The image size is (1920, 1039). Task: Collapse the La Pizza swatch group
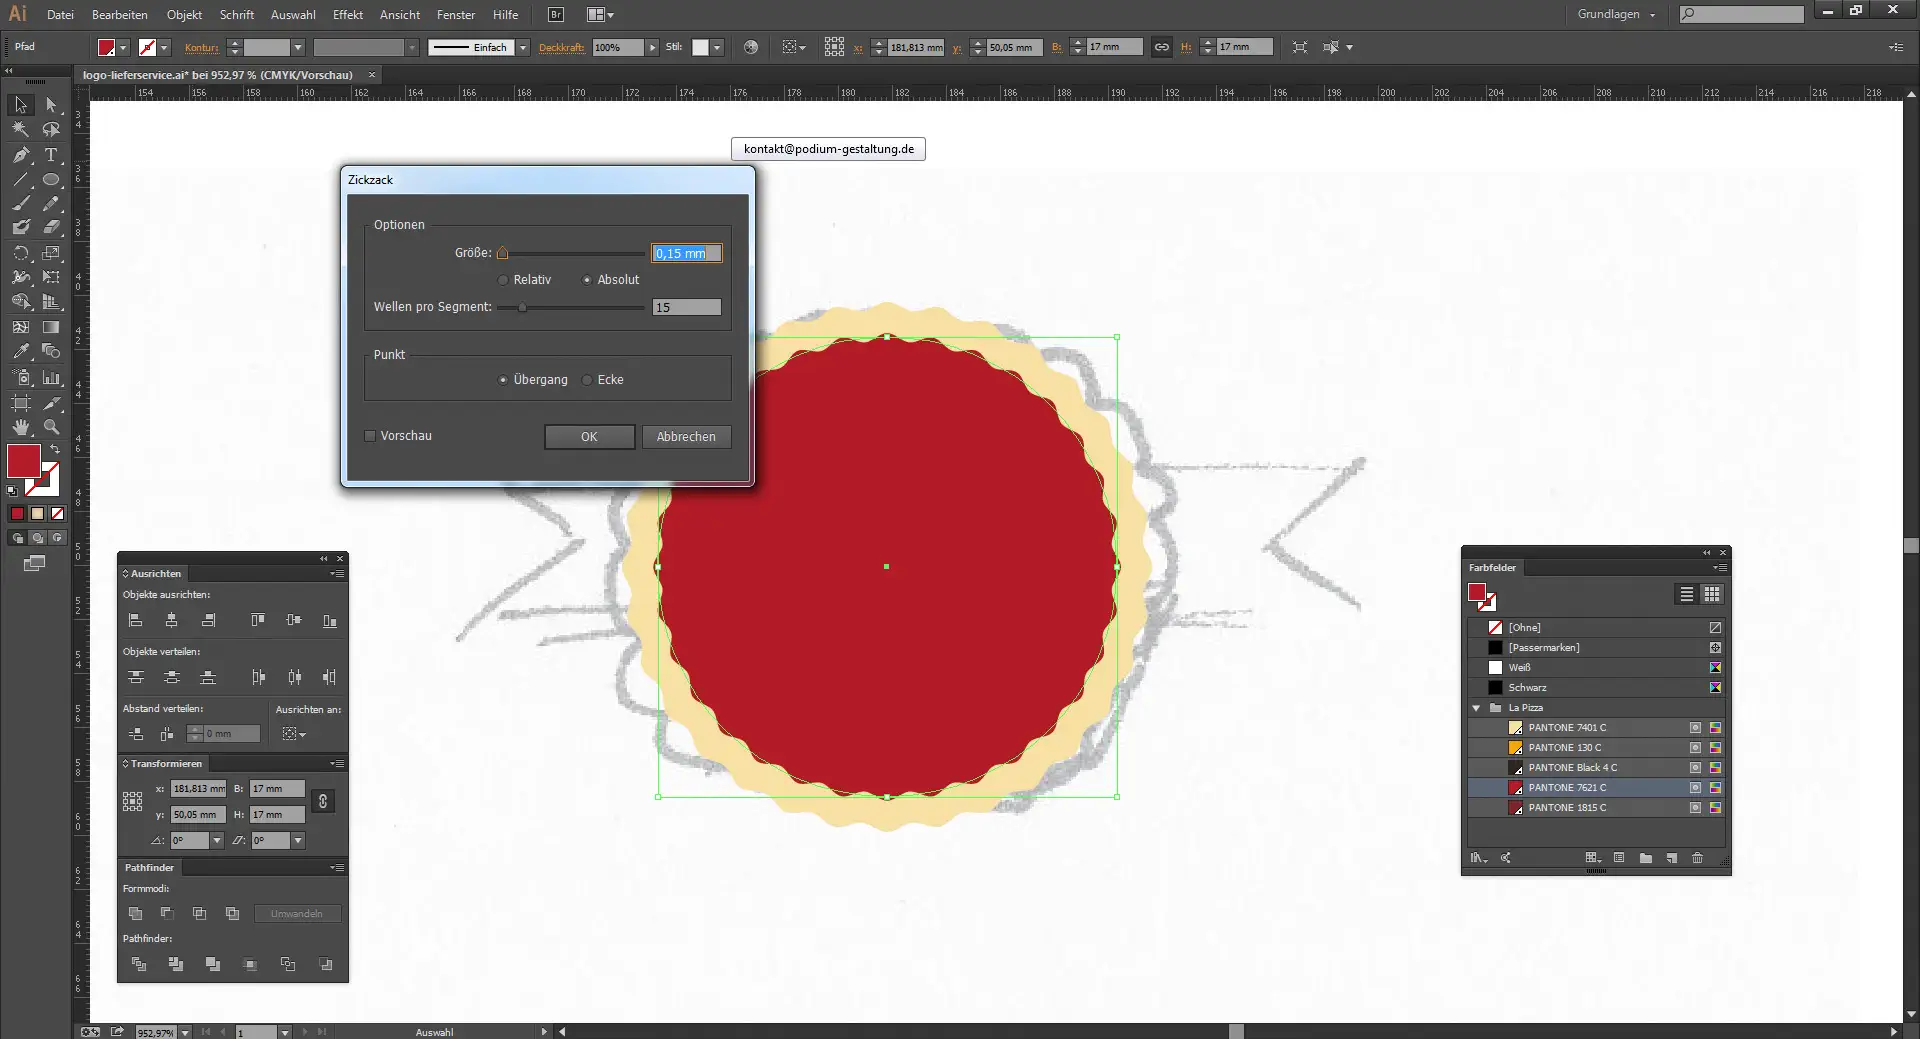tap(1477, 707)
